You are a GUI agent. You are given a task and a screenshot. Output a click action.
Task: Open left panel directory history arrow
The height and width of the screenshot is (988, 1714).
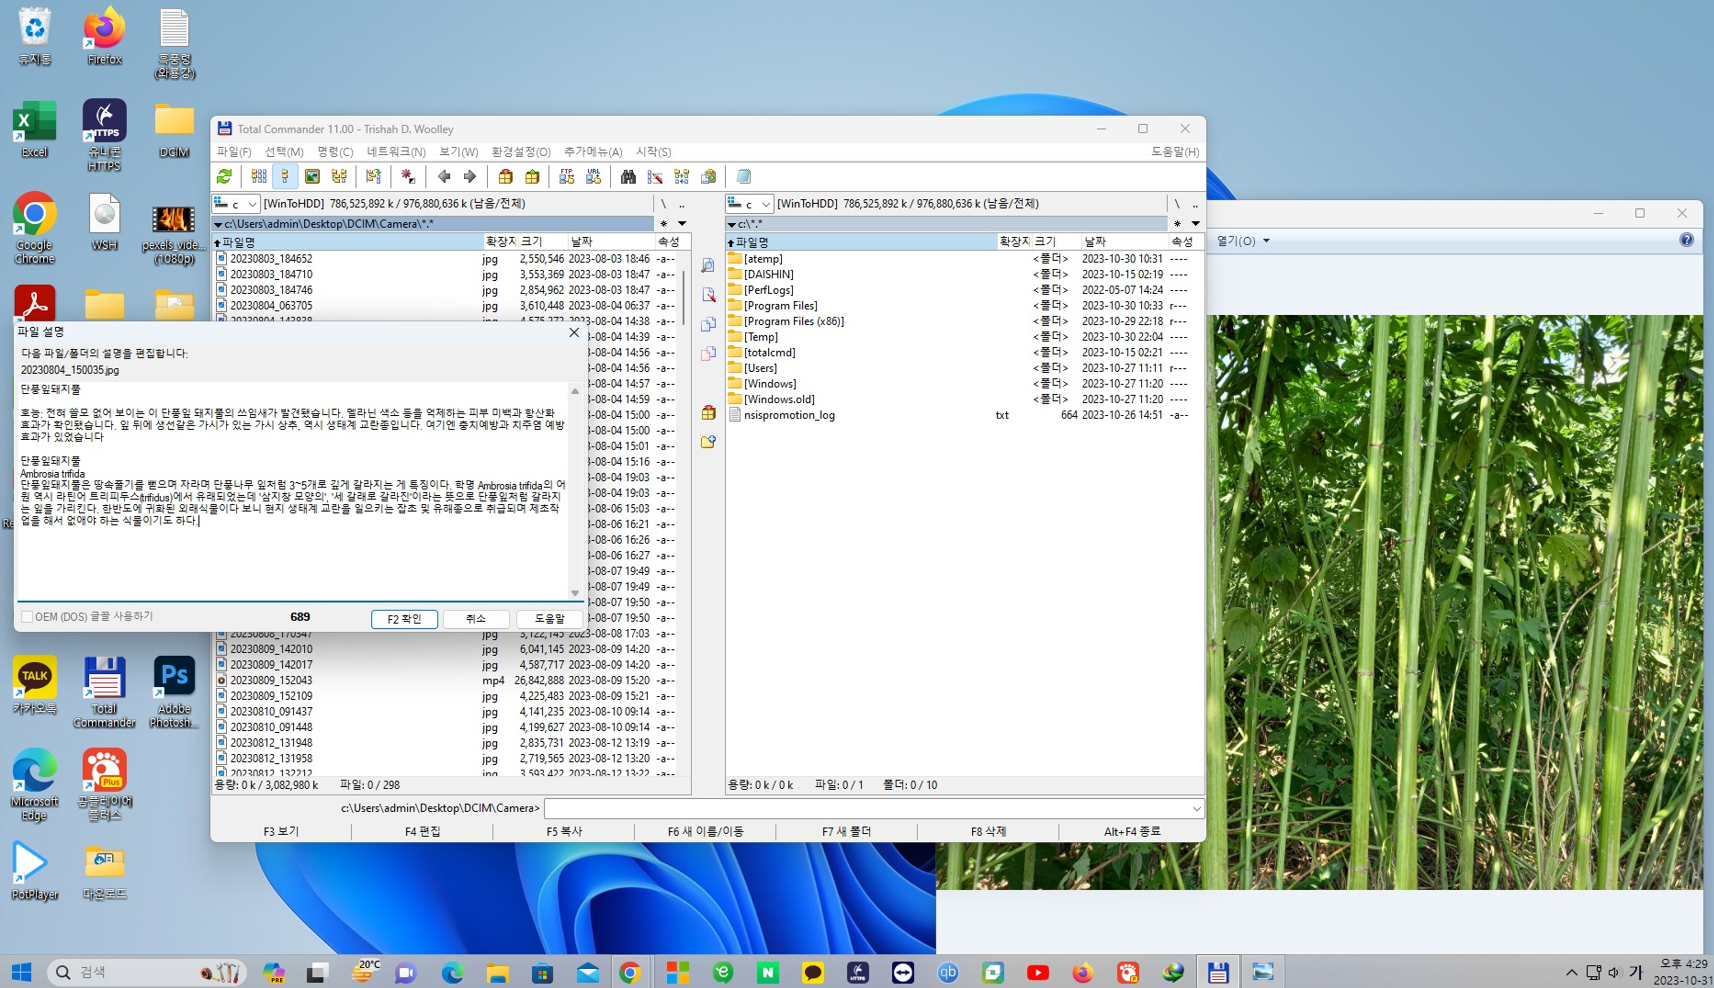point(682,224)
